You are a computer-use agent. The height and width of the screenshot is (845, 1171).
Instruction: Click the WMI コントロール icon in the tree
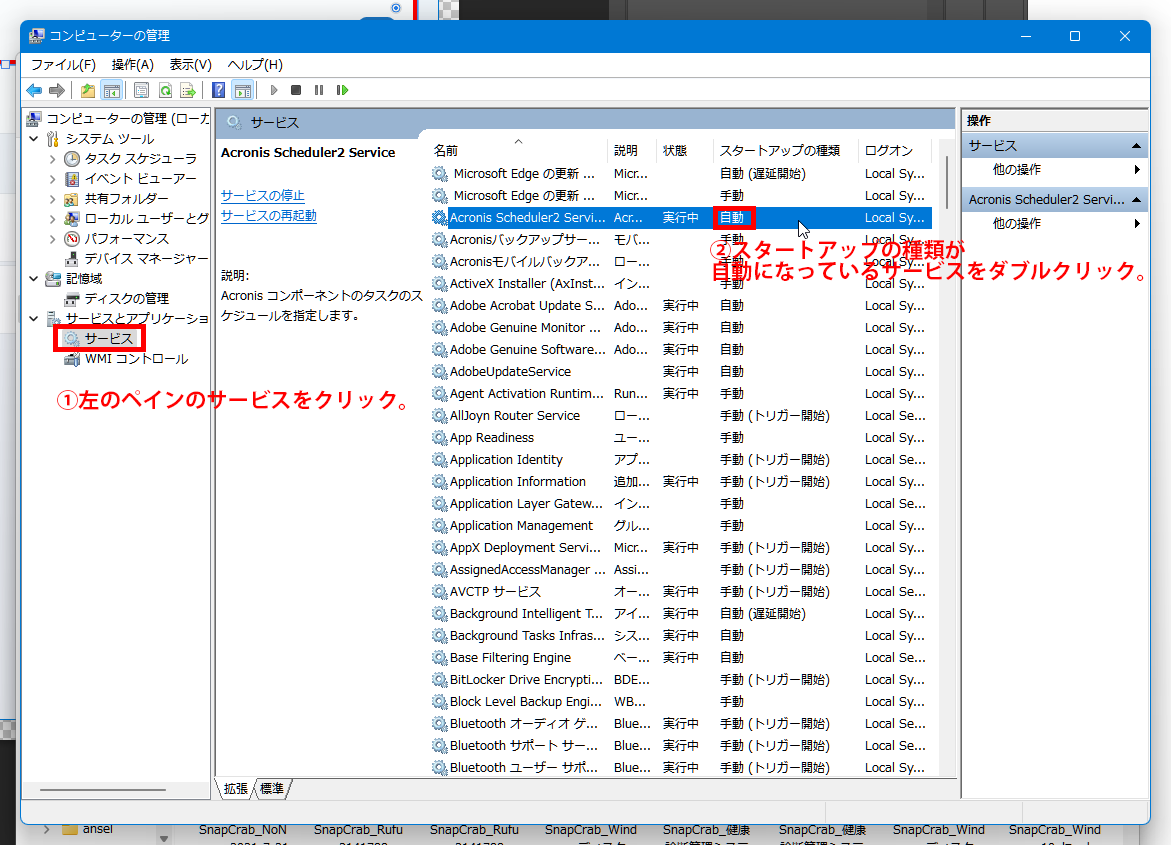[x=72, y=359]
